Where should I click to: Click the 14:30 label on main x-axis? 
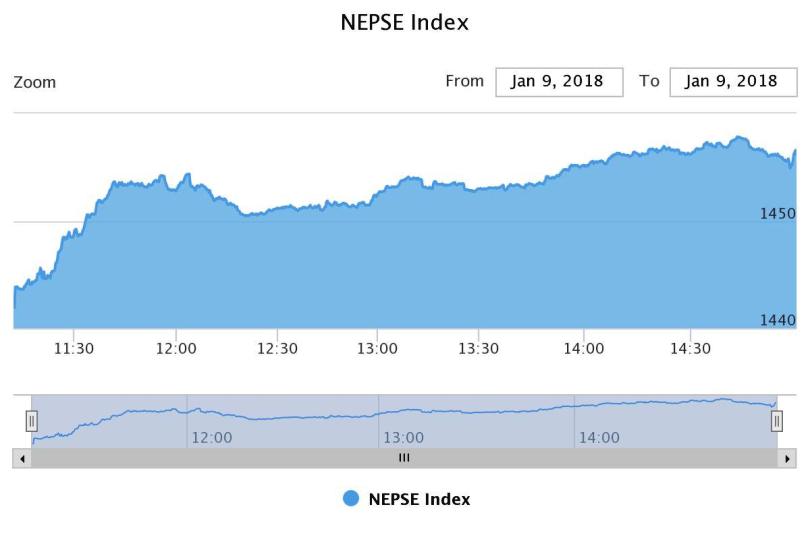point(689,349)
